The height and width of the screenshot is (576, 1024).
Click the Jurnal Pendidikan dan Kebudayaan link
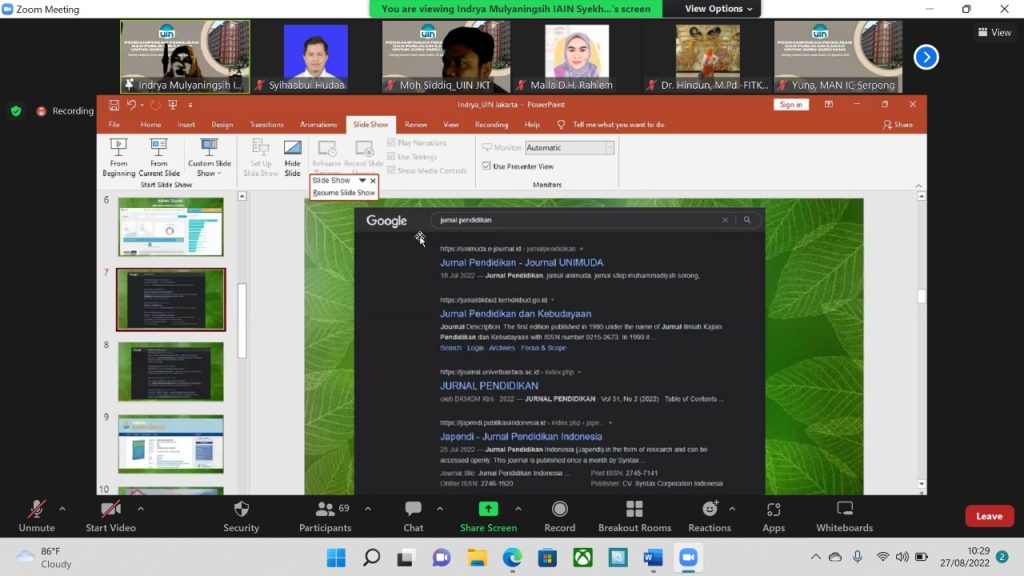(515, 314)
